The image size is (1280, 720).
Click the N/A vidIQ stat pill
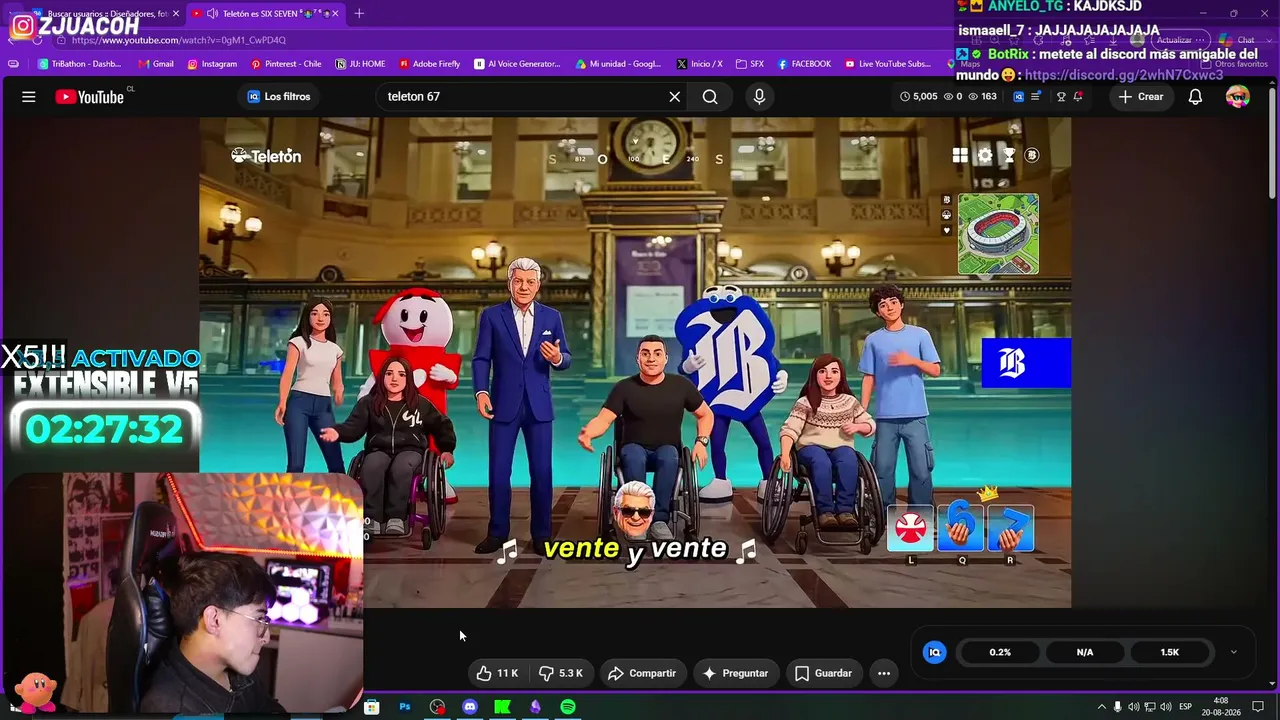[x=1085, y=652]
